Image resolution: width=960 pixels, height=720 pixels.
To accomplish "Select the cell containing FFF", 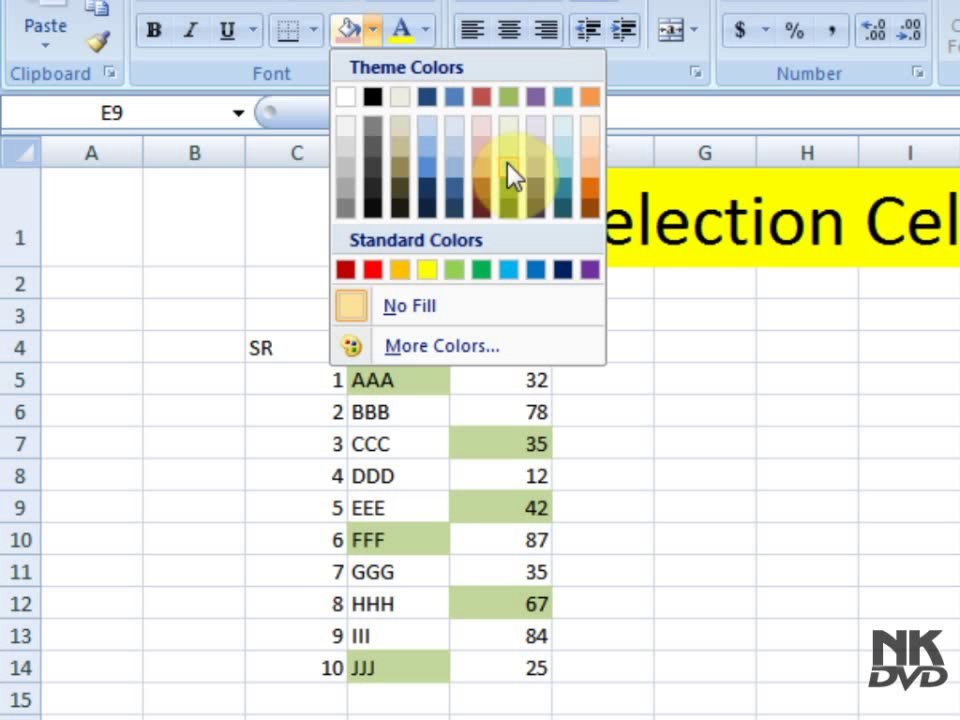I will point(398,540).
